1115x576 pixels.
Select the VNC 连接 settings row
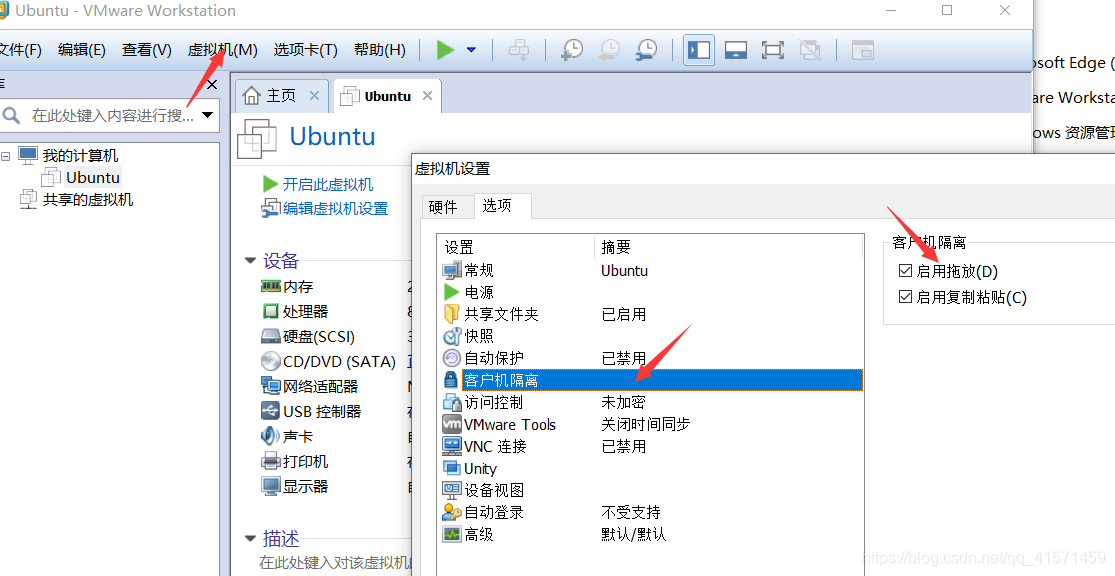coord(651,446)
